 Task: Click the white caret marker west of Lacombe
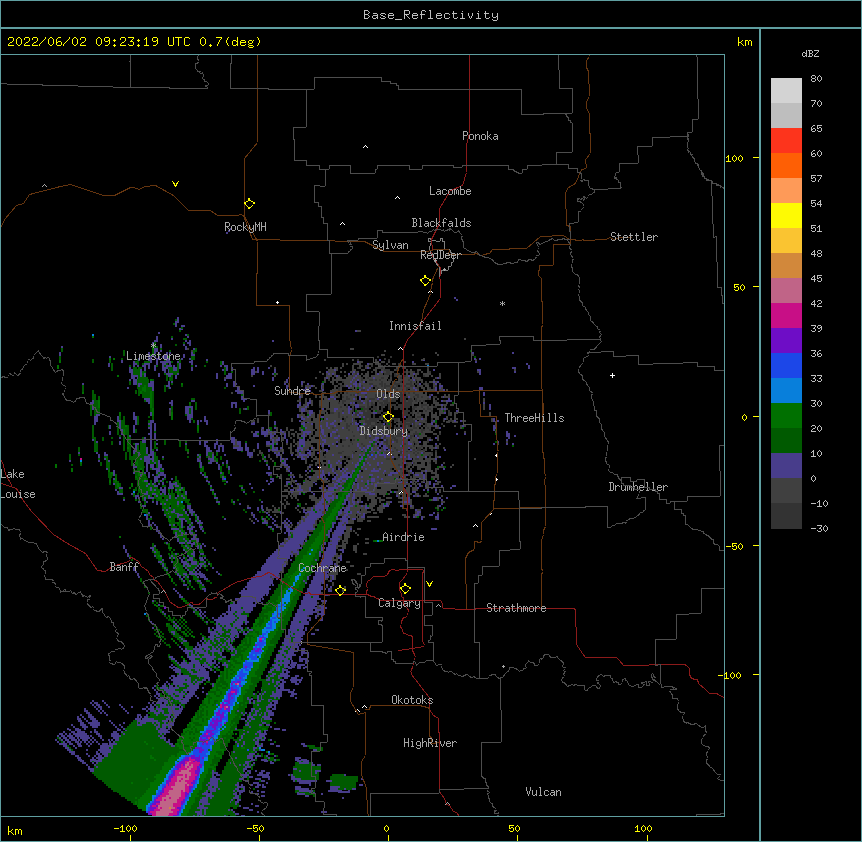pos(397,197)
